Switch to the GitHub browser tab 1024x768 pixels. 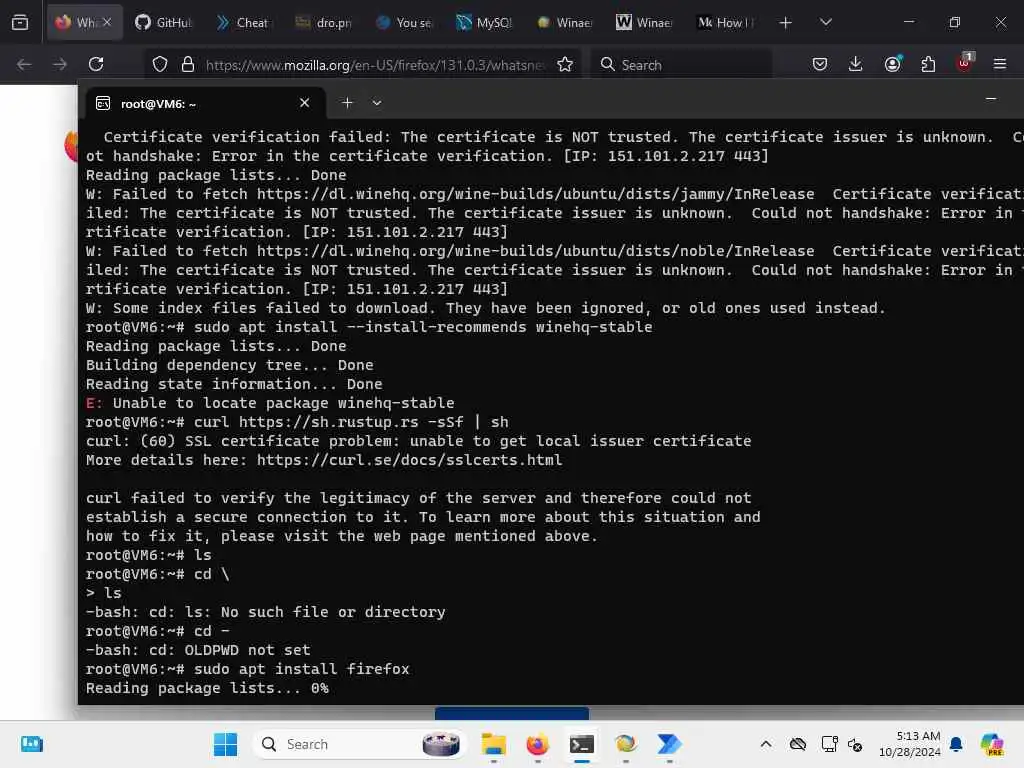[x=163, y=22]
